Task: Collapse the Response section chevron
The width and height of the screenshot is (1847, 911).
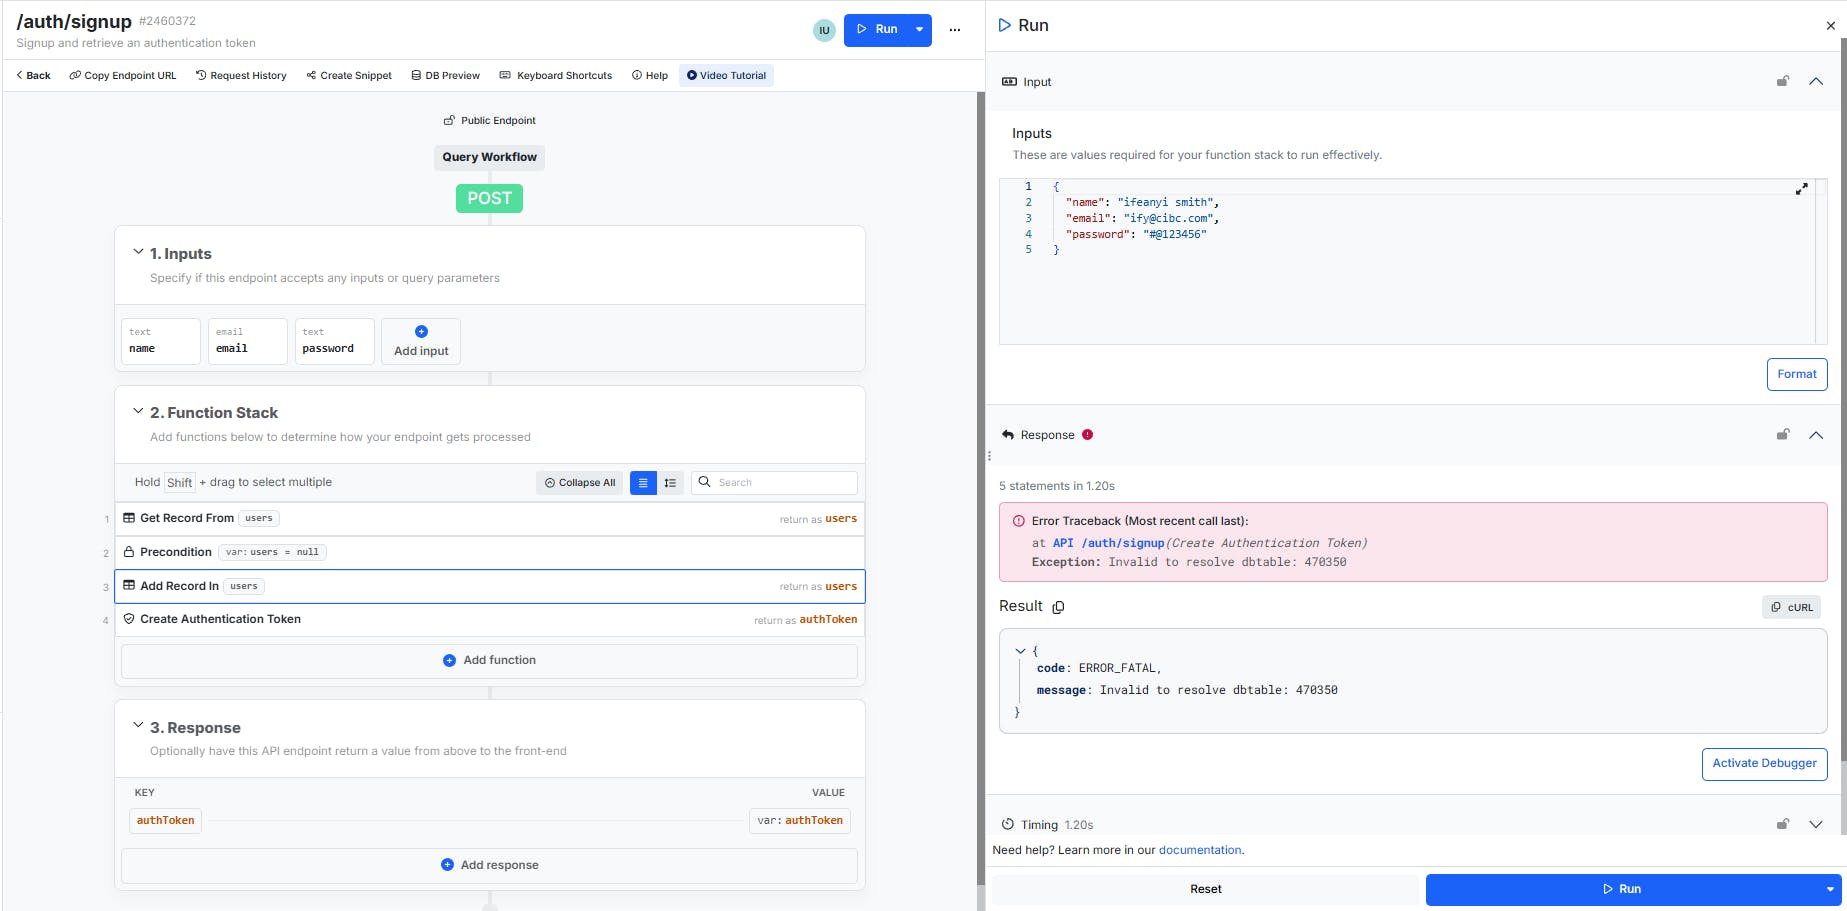Action: (x=1816, y=434)
